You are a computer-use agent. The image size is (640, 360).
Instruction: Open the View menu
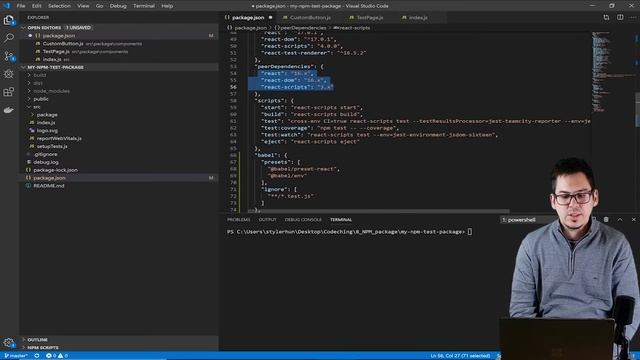[83, 6]
